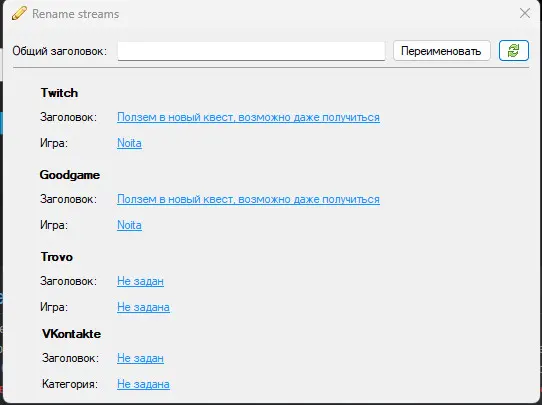The width and height of the screenshot is (542, 405).
Task: Click the Общий заголовок label
Action: (60, 51)
